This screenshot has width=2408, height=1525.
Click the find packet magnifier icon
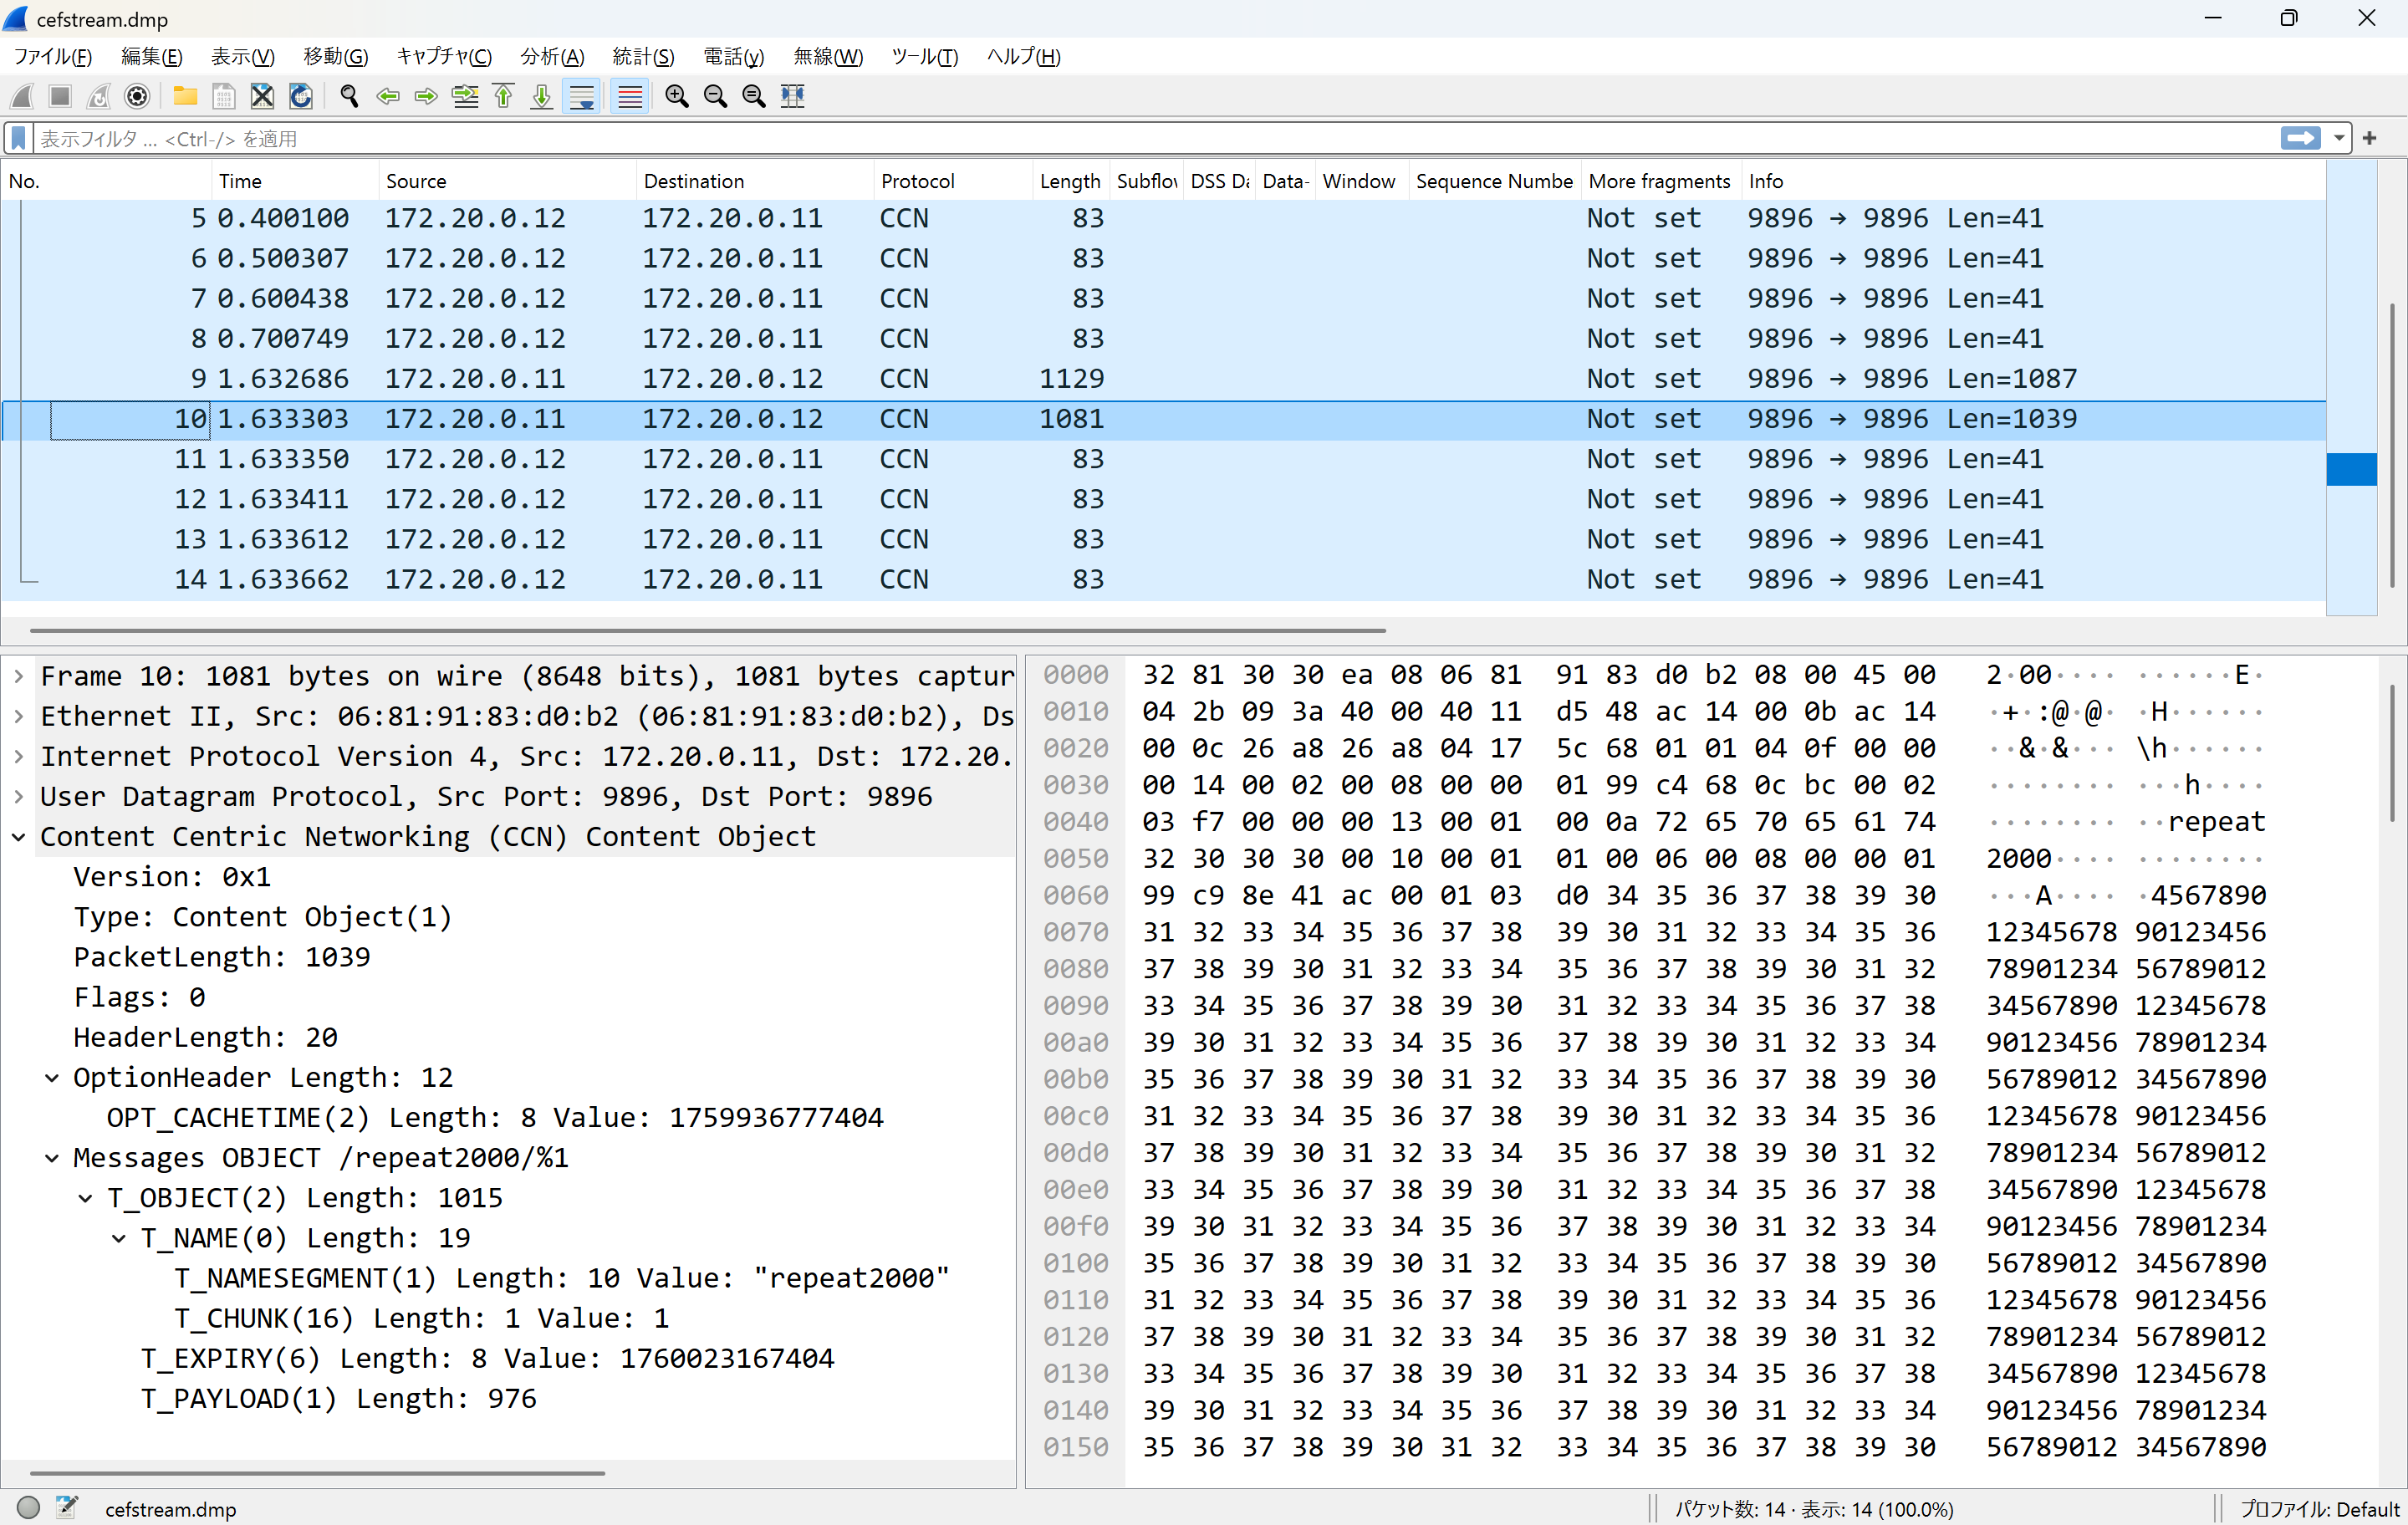click(x=349, y=96)
